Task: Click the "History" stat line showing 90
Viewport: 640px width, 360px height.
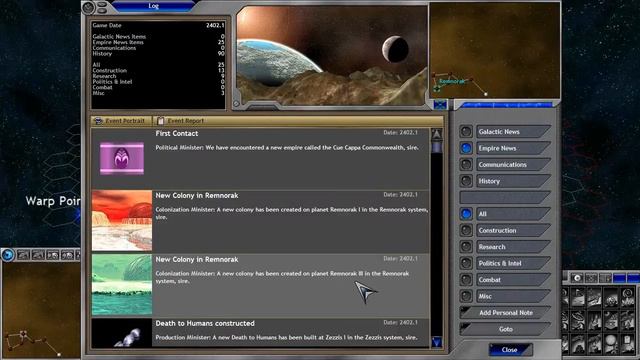Action: click(x=158, y=53)
